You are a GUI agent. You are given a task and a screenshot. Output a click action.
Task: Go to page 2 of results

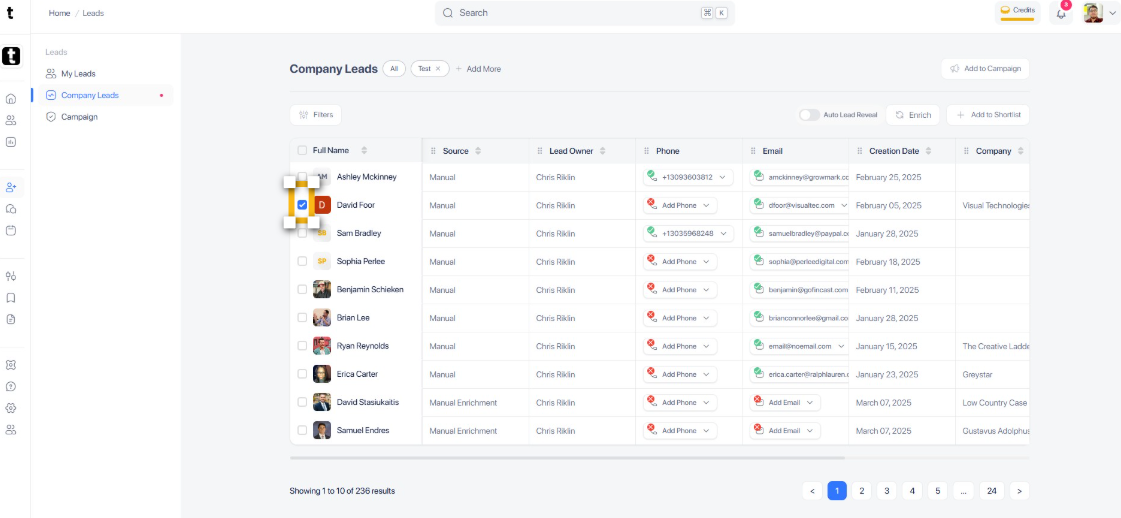(862, 491)
